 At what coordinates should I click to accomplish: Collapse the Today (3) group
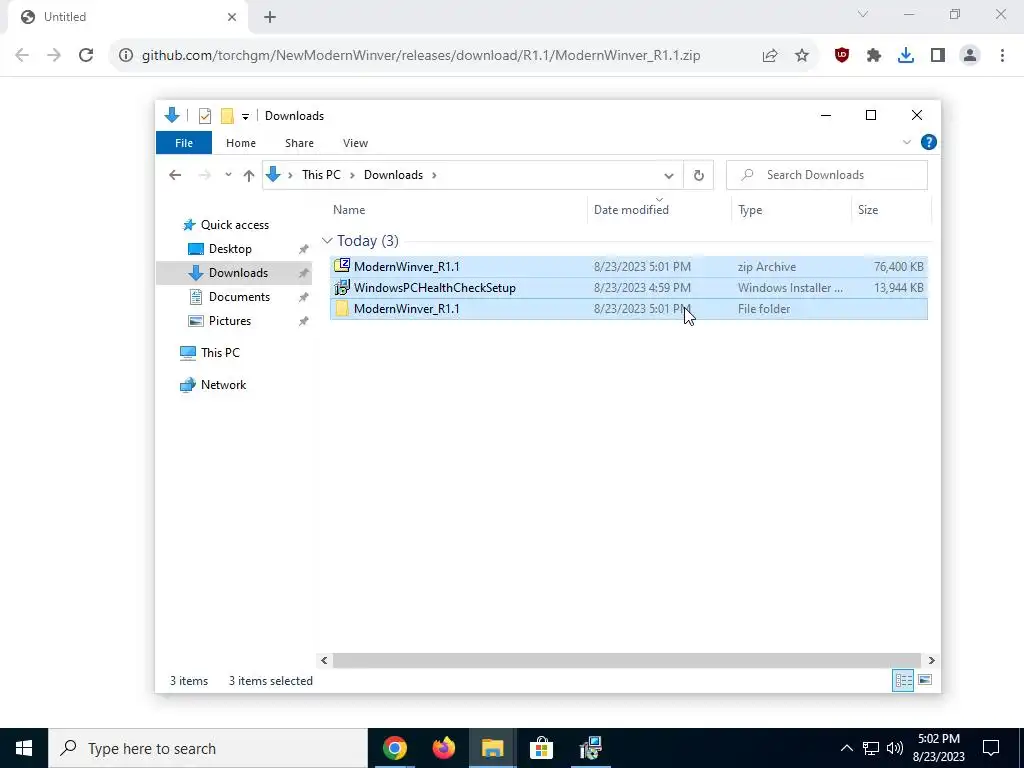click(327, 241)
